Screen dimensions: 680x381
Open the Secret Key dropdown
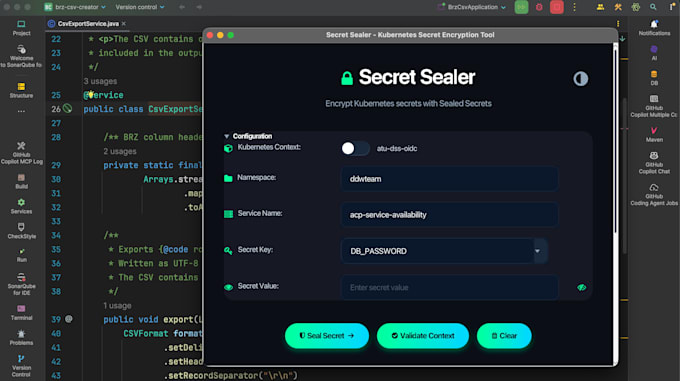537,251
